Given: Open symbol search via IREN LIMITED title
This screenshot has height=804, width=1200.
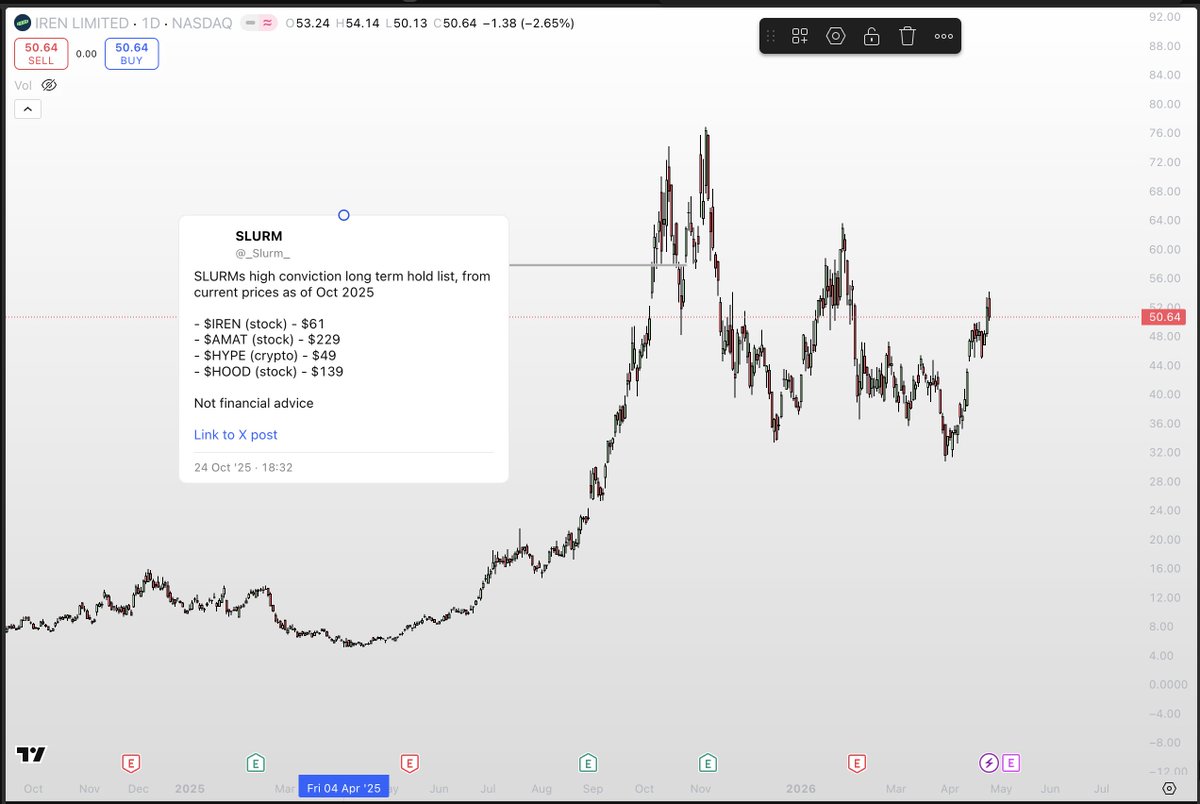Looking at the screenshot, I should [81, 23].
